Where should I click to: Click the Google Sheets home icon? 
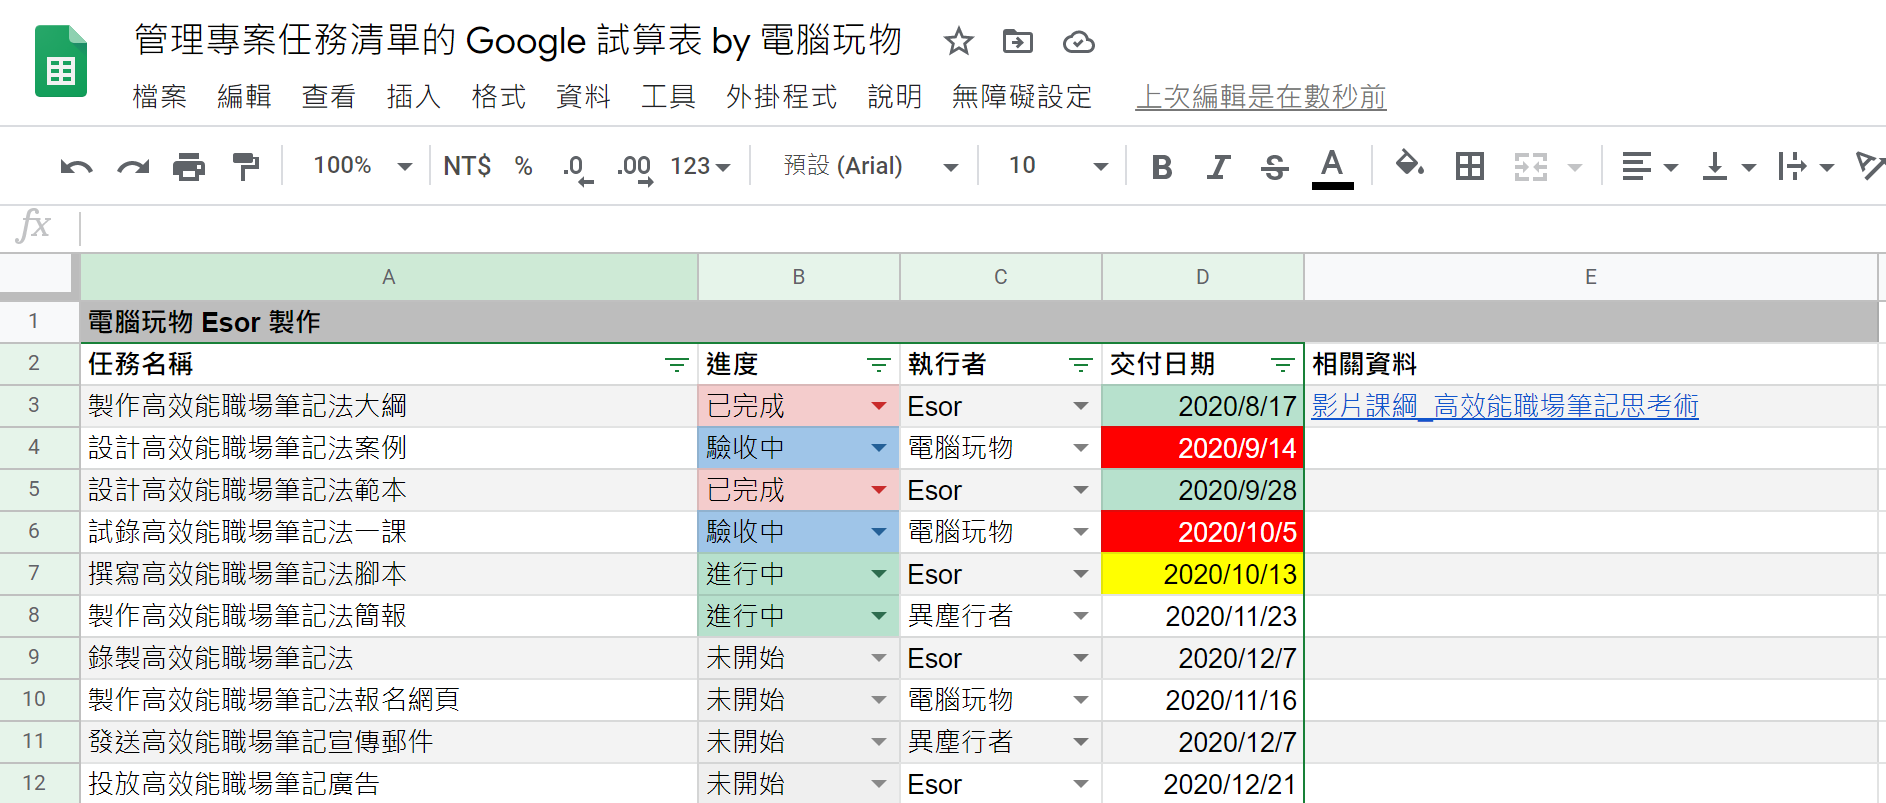pos(61,62)
